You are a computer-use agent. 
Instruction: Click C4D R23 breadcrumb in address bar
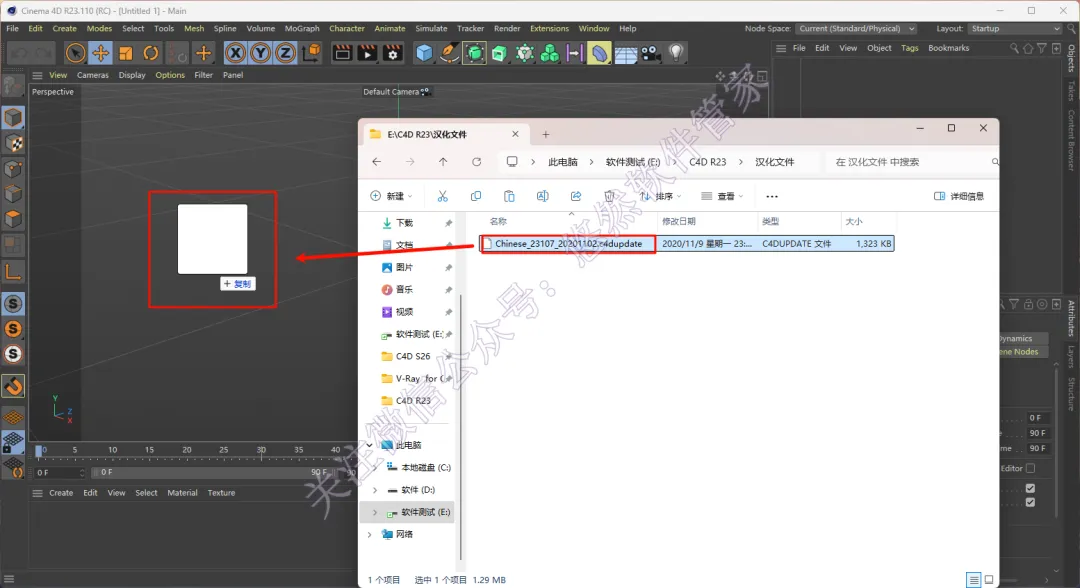click(707, 162)
